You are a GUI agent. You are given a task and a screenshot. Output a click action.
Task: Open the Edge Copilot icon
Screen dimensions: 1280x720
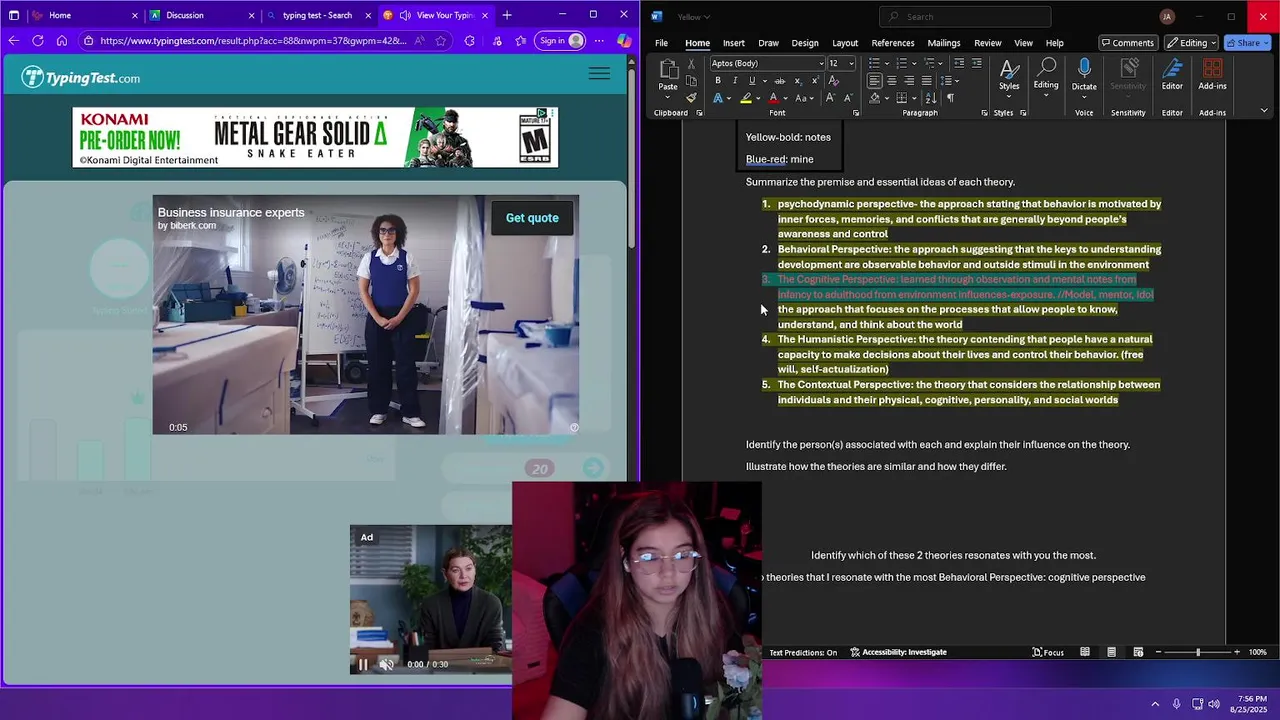click(x=624, y=41)
